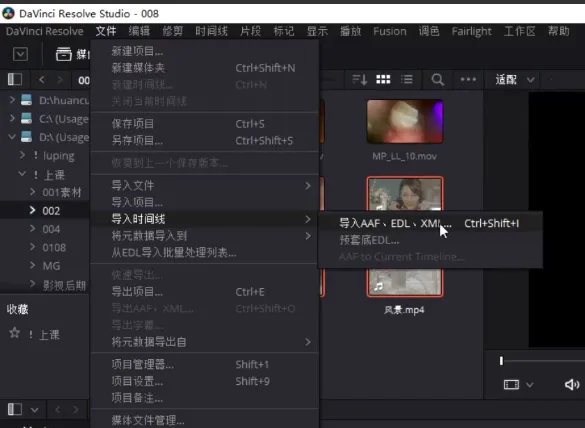Switch to thumbnail grid view
Screen dimensions: 585x428
pyautogui.click(x=383, y=79)
